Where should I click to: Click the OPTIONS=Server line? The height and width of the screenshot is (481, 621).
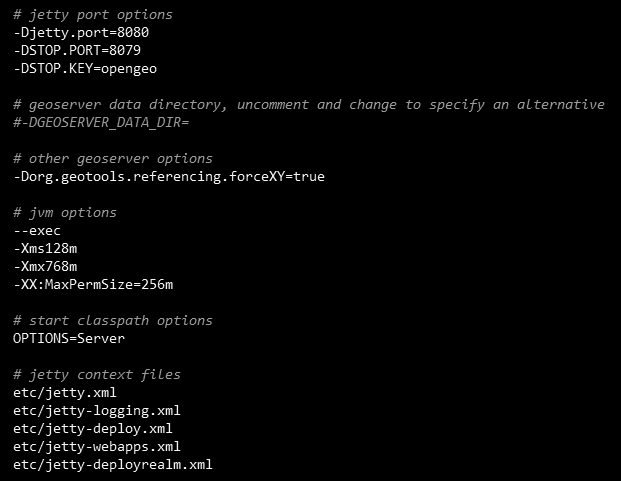(x=69, y=339)
